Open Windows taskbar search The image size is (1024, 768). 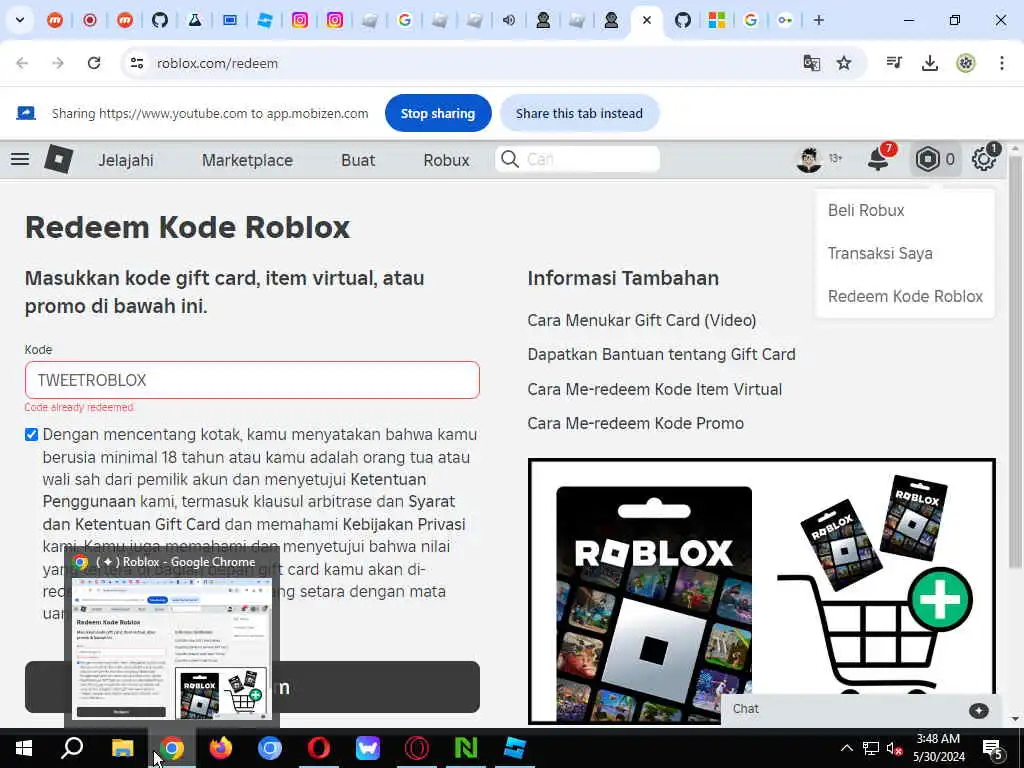click(72, 748)
